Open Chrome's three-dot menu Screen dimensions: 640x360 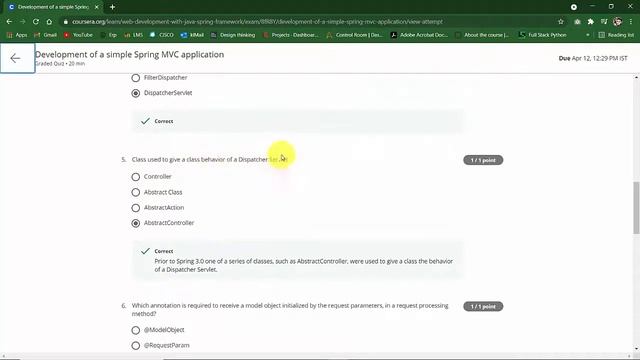[x=631, y=22]
